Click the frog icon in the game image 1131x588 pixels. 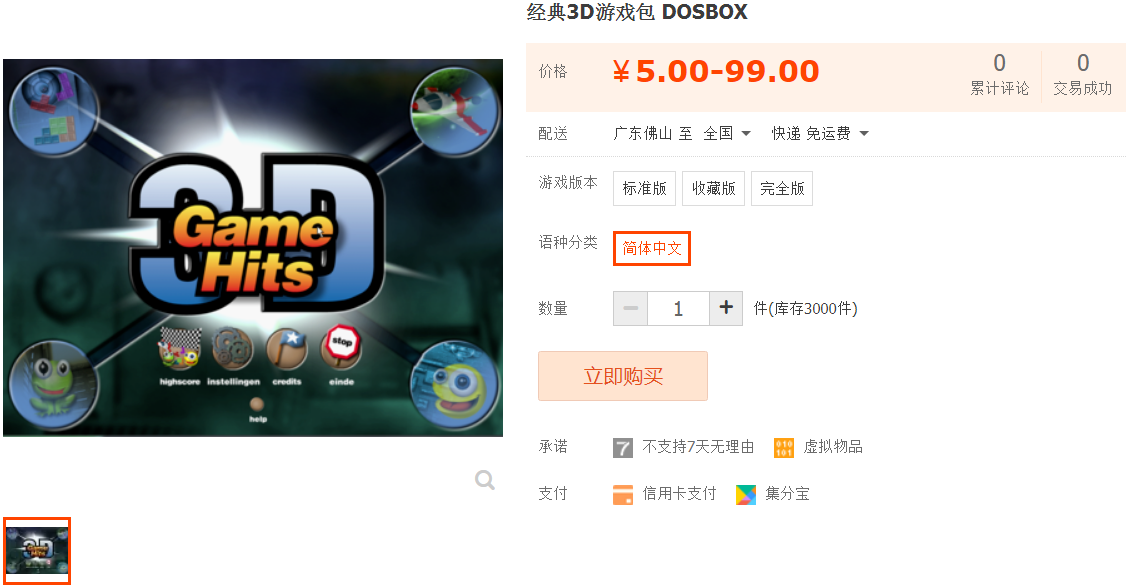pyautogui.click(x=52, y=386)
